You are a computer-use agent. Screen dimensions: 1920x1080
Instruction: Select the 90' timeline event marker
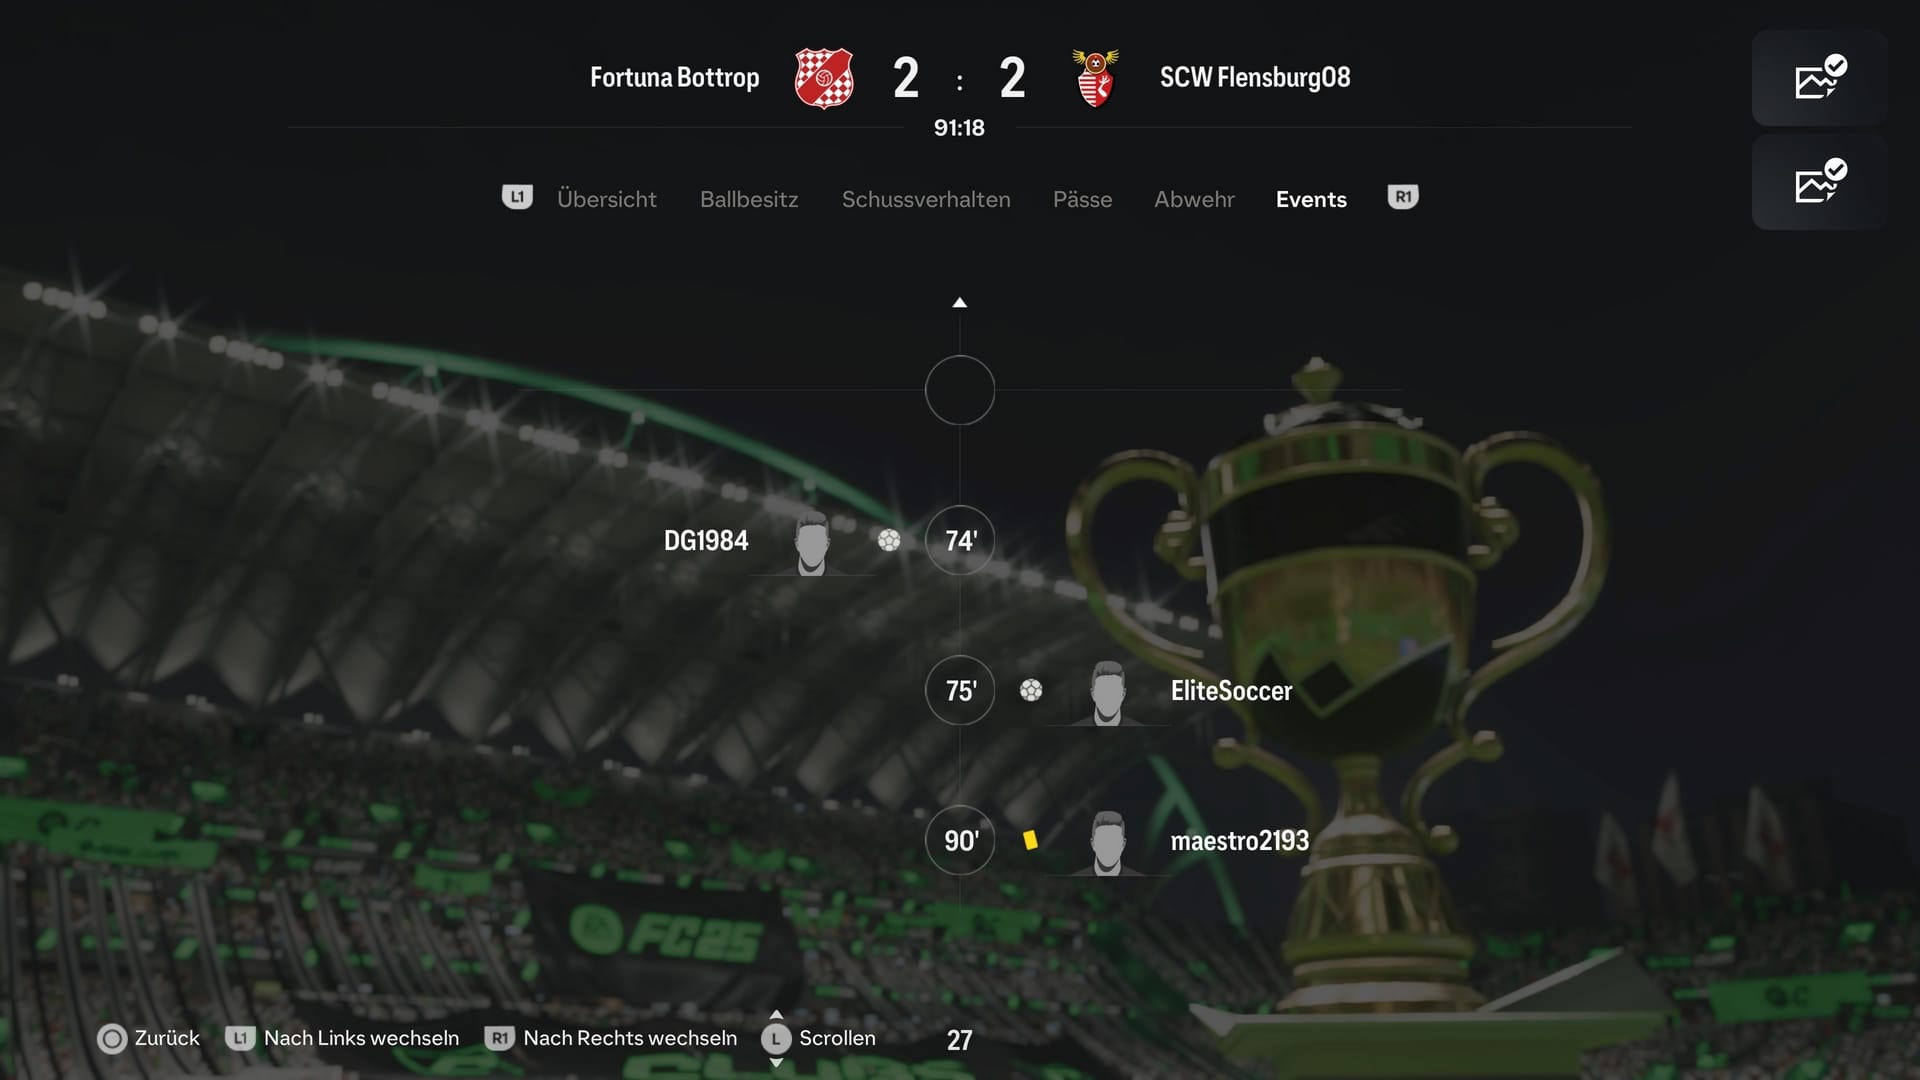[960, 840]
